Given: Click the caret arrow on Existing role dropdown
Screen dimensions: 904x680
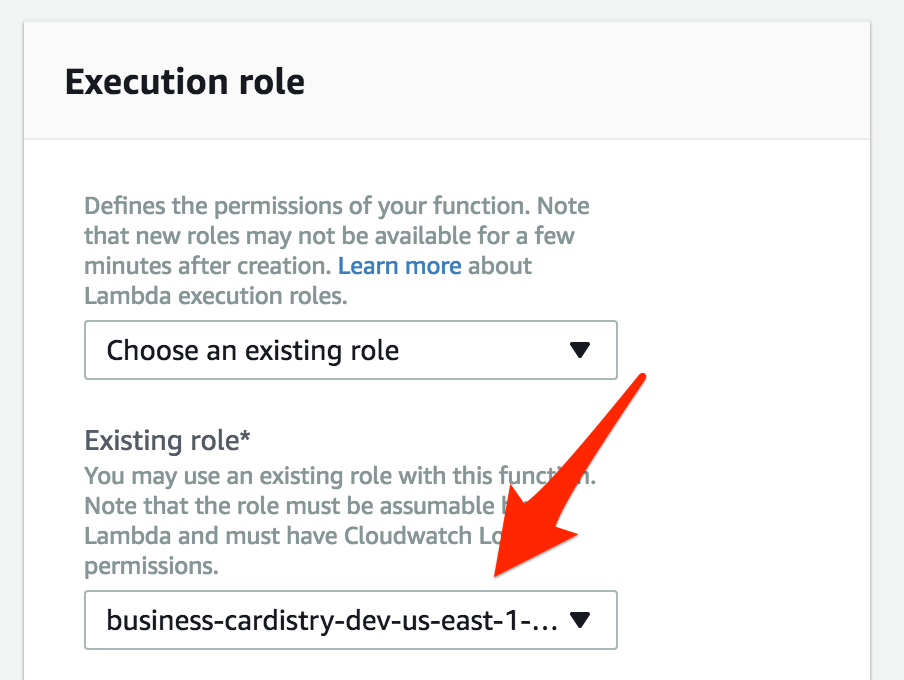Looking at the screenshot, I should (580, 621).
